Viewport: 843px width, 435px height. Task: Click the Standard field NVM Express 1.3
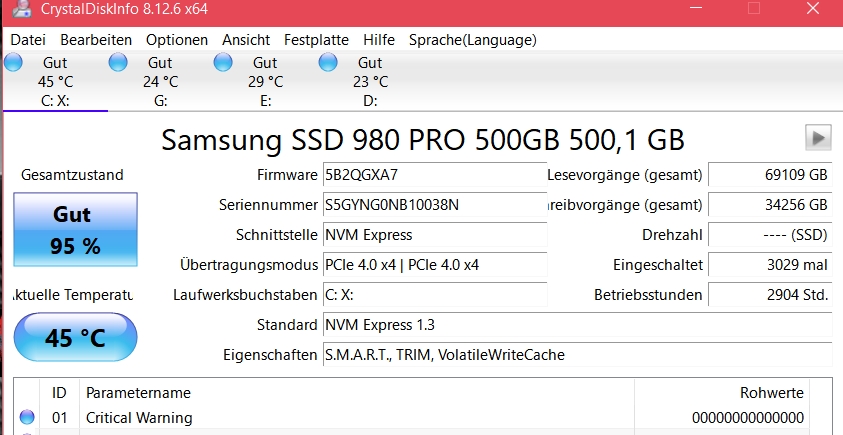577,325
